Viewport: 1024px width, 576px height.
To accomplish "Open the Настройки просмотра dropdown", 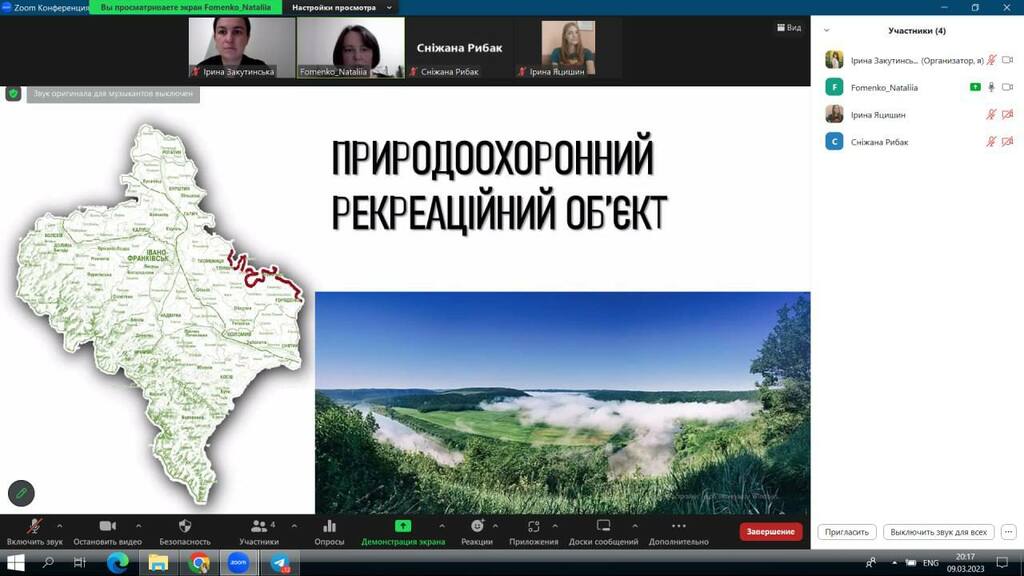I will [x=333, y=7].
